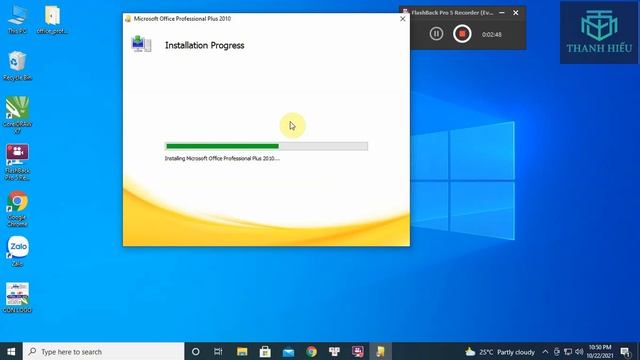
Task: Click "Installing Microsoft Office Professional Plus 2010..." status text
Action: [x=222, y=158]
